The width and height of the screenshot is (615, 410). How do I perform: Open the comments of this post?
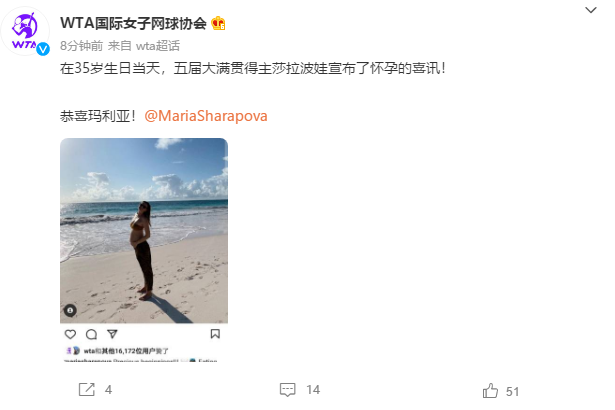tap(287, 390)
